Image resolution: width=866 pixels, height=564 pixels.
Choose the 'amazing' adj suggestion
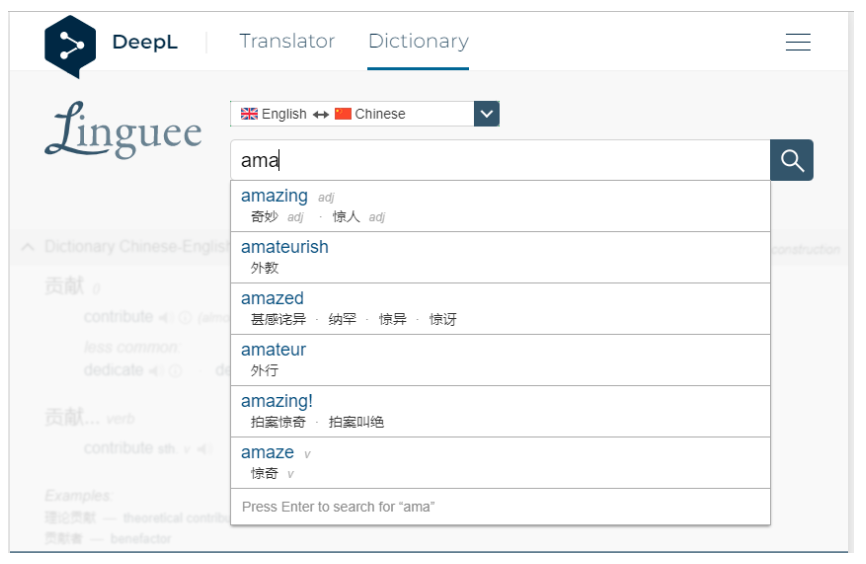click(500, 206)
